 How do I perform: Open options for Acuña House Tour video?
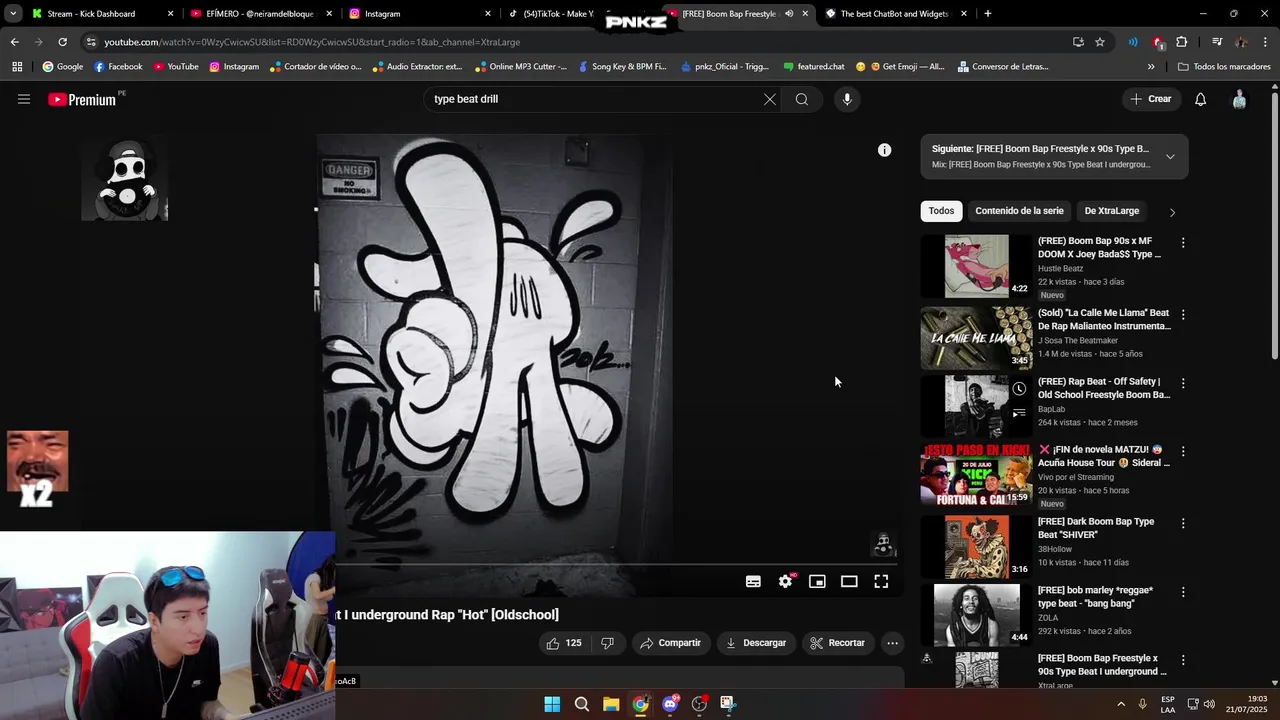[1183, 451]
